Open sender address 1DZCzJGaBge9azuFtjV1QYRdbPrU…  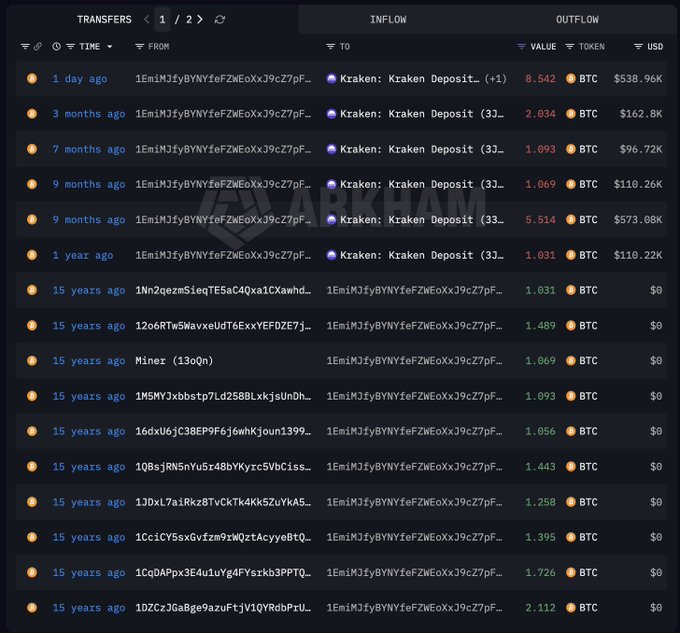tap(223, 608)
